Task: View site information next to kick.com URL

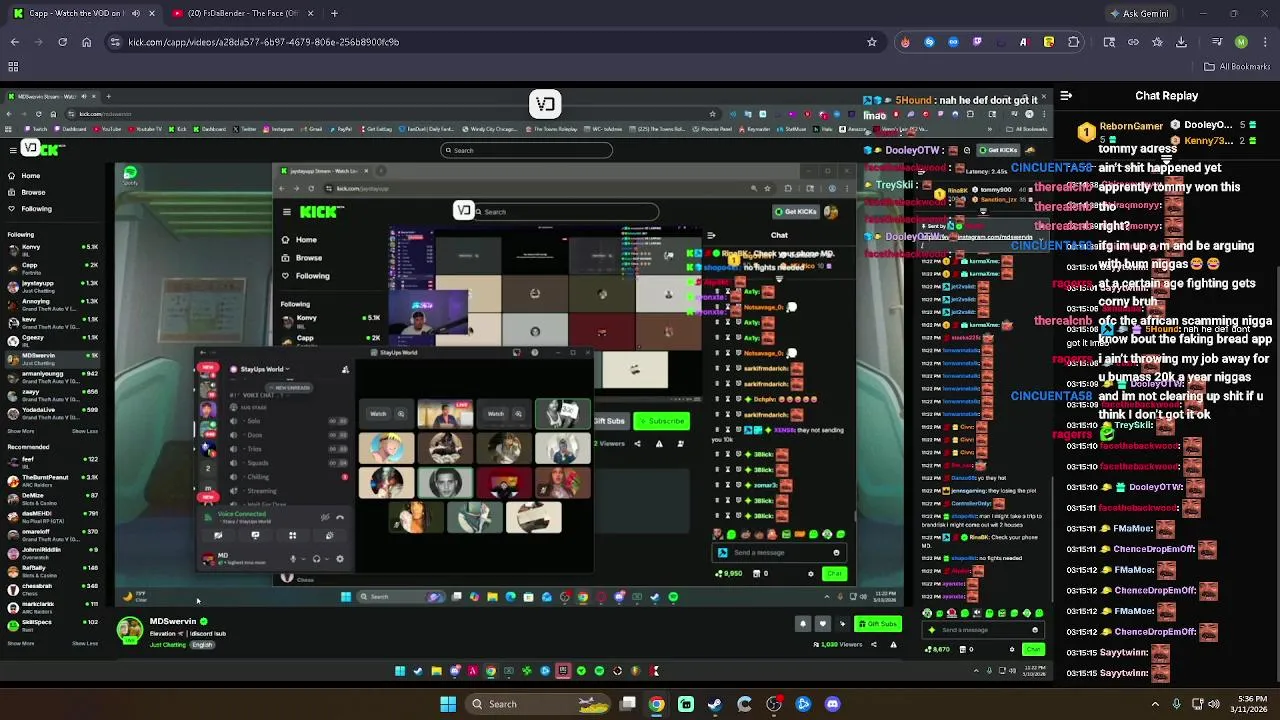Action: [x=116, y=42]
